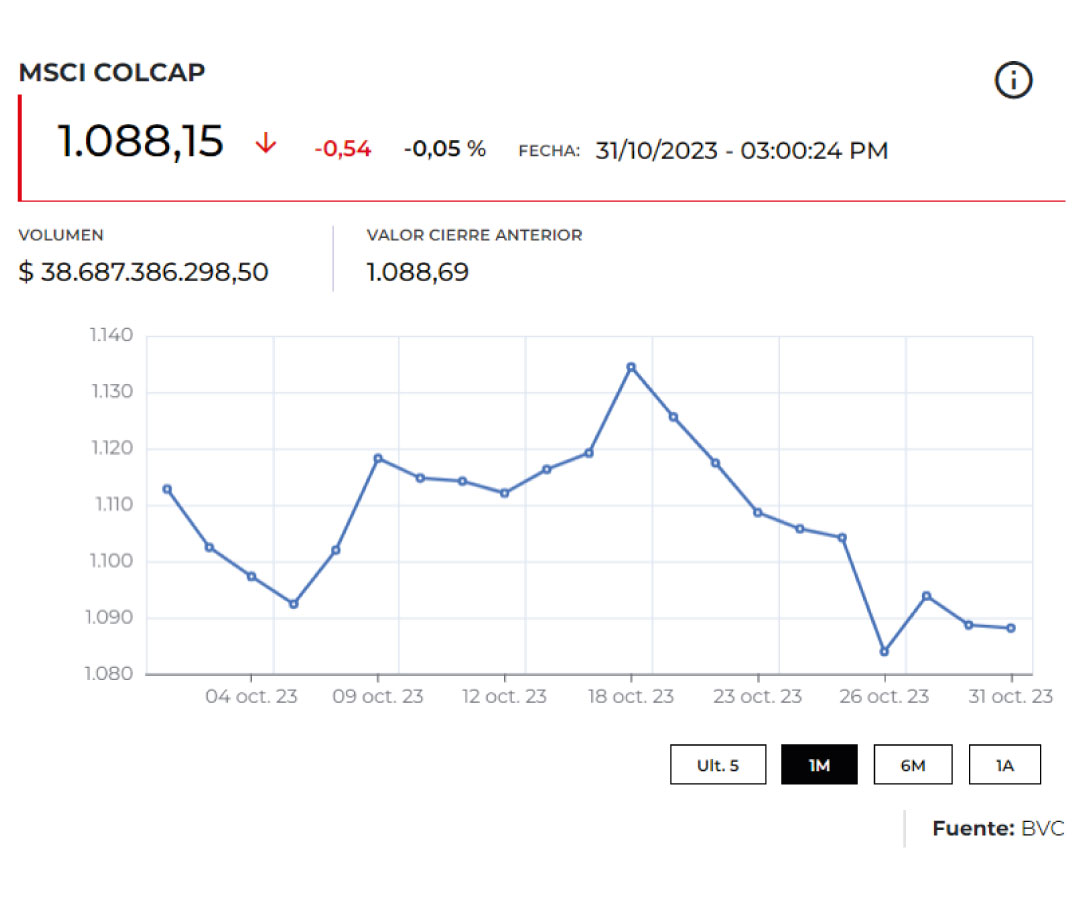Click the BVC source label

[1042, 828]
